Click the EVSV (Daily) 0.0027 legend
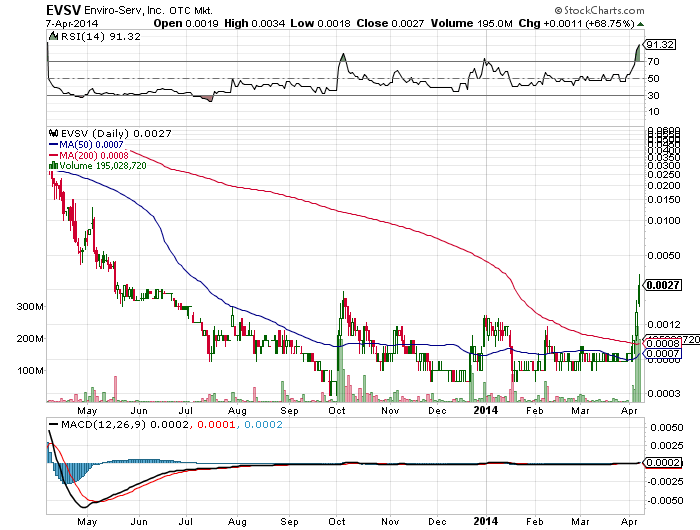This screenshot has width=700, height=530. pyautogui.click(x=116, y=134)
